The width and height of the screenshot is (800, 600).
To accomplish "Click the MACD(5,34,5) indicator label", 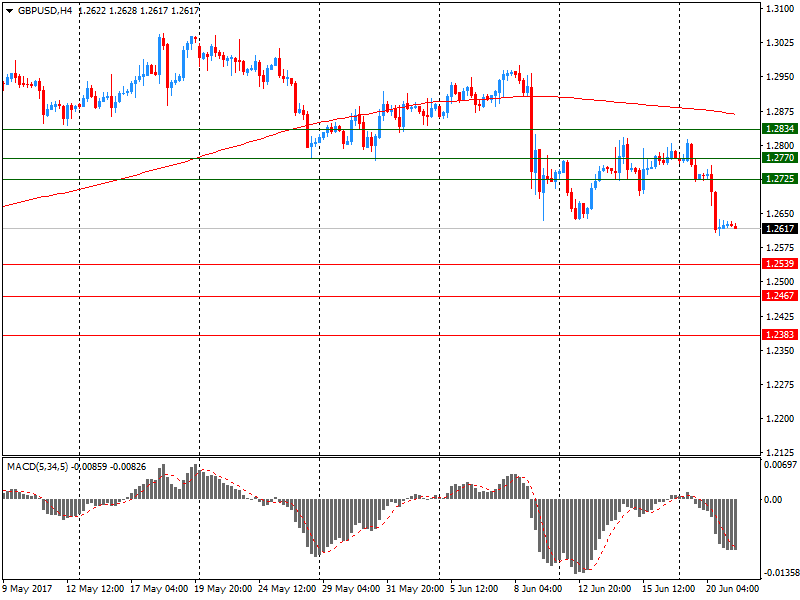I will tap(37, 467).
